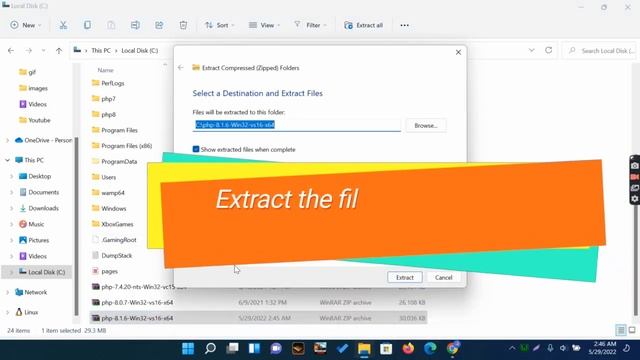The image size is (640, 360).
Task: Open Microsoft Edge from taskbar
Action: tap(430, 349)
